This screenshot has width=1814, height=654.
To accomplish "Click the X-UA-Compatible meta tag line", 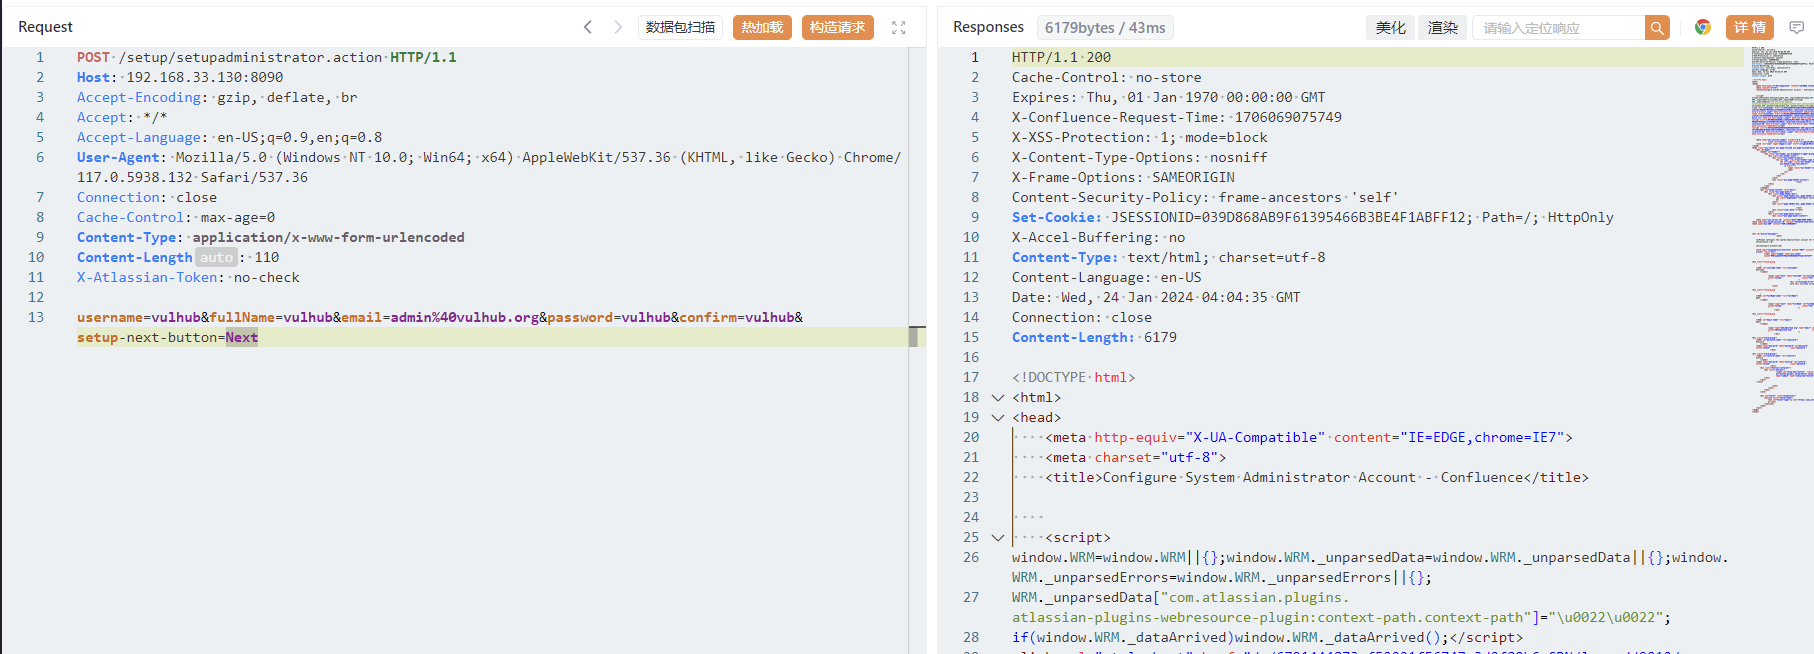I will 1309,437.
